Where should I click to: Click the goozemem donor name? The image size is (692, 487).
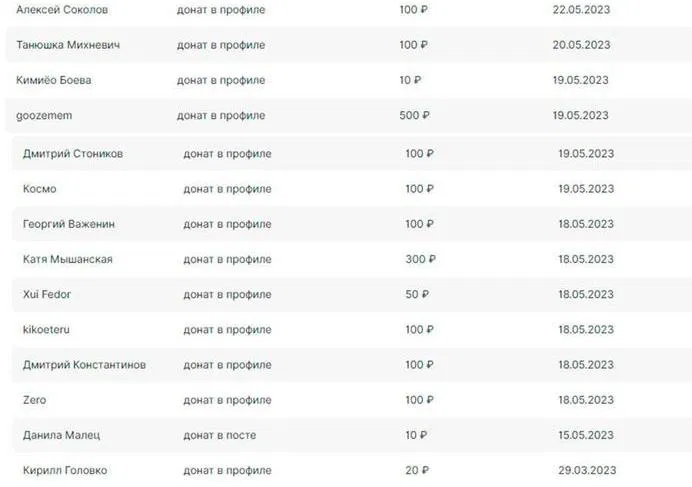click(x=44, y=115)
